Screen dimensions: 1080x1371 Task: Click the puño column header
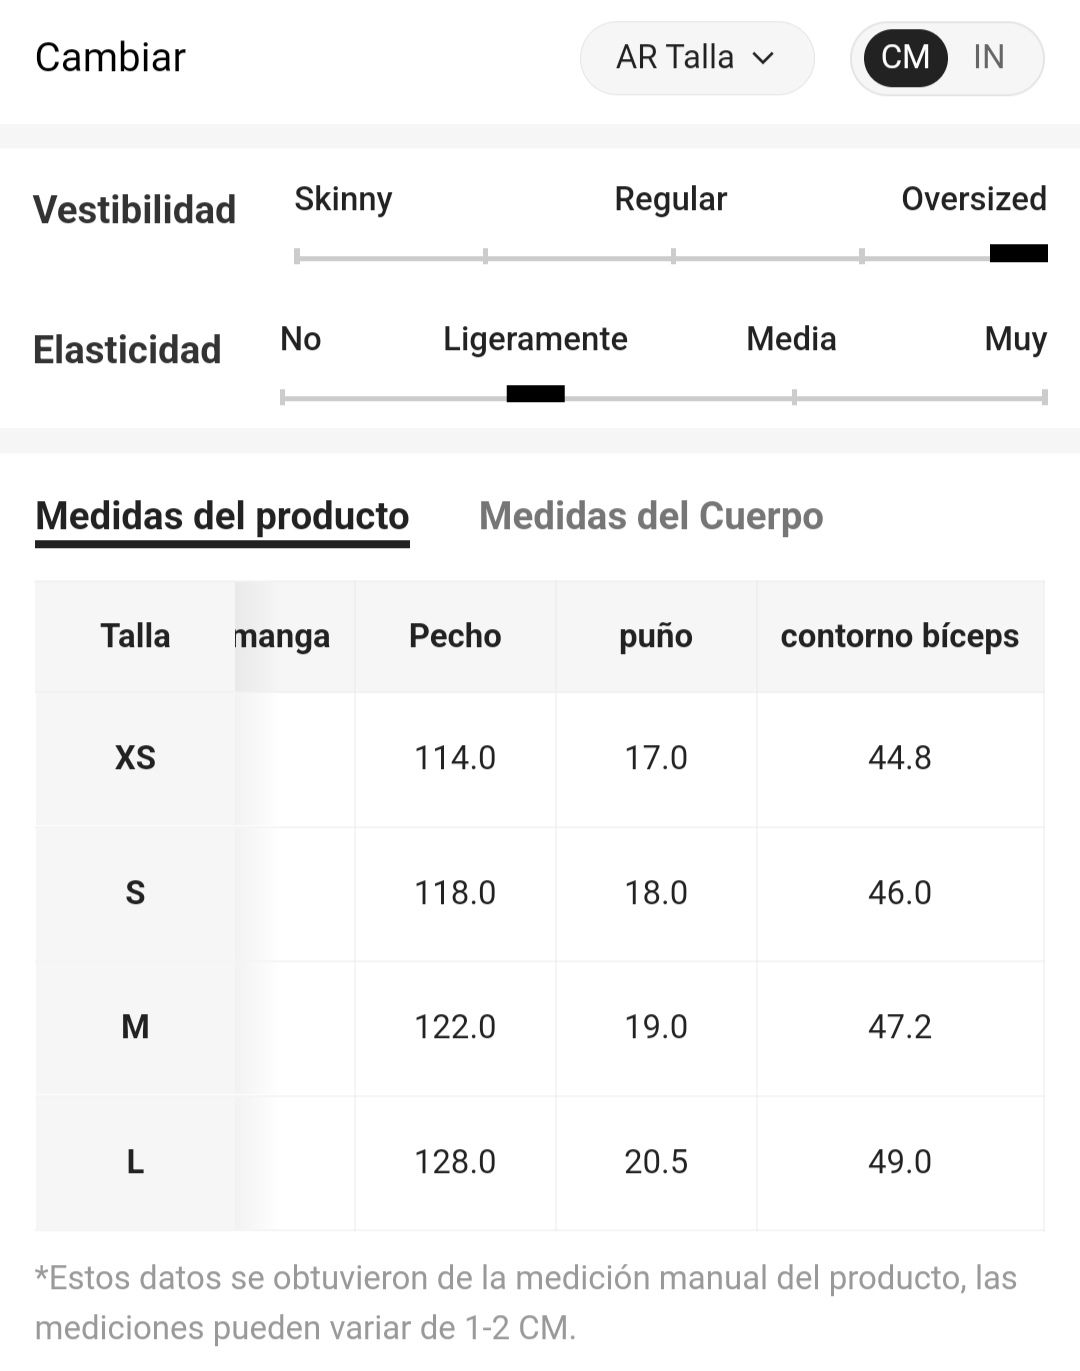click(x=656, y=636)
